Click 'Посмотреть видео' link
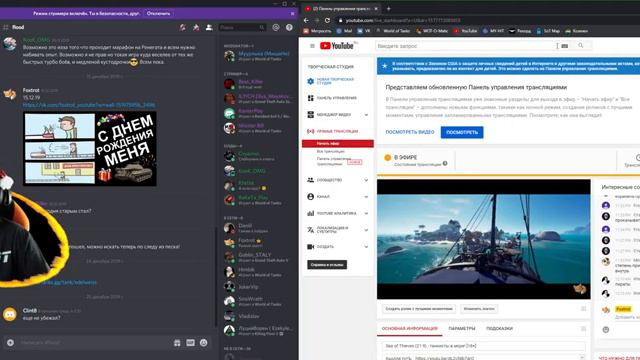This screenshot has height=360, width=640. [x=410, y=132]
